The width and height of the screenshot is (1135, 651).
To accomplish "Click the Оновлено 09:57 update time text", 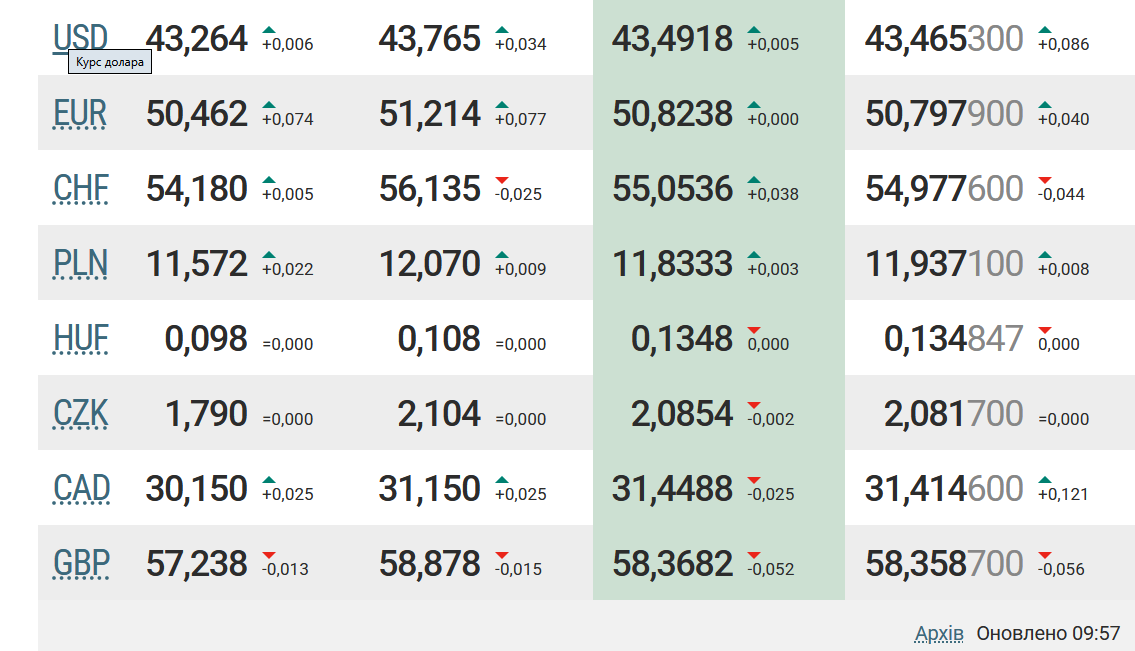I will (x=1048, y=633).
